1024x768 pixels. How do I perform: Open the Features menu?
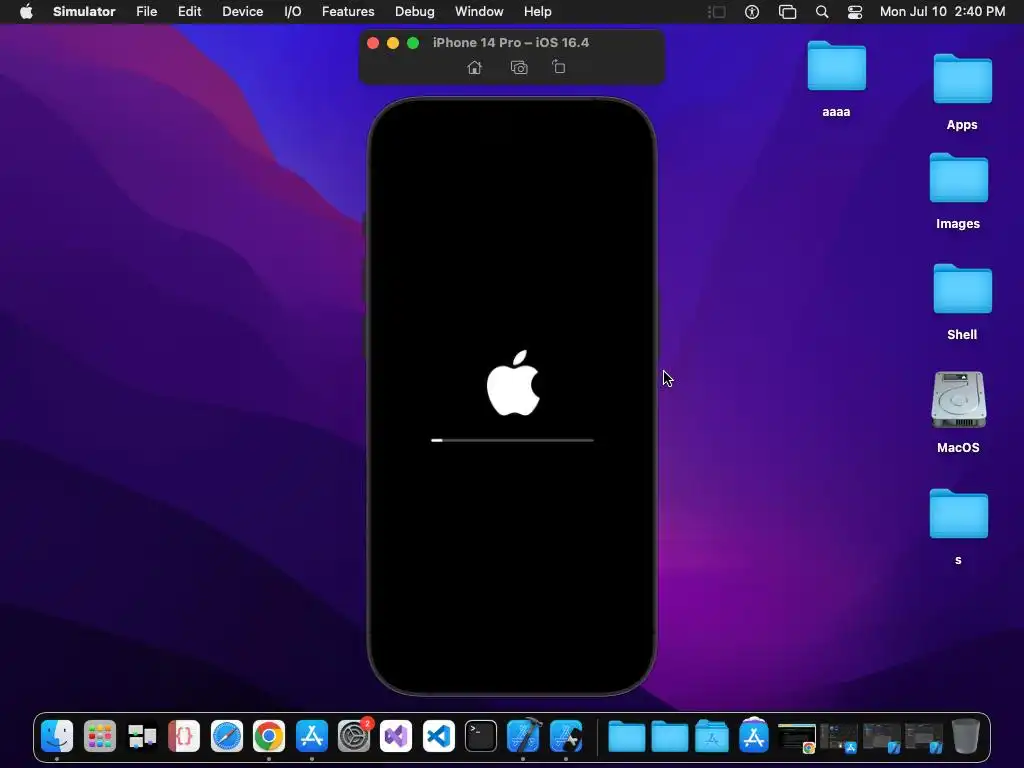pos(348,12)
